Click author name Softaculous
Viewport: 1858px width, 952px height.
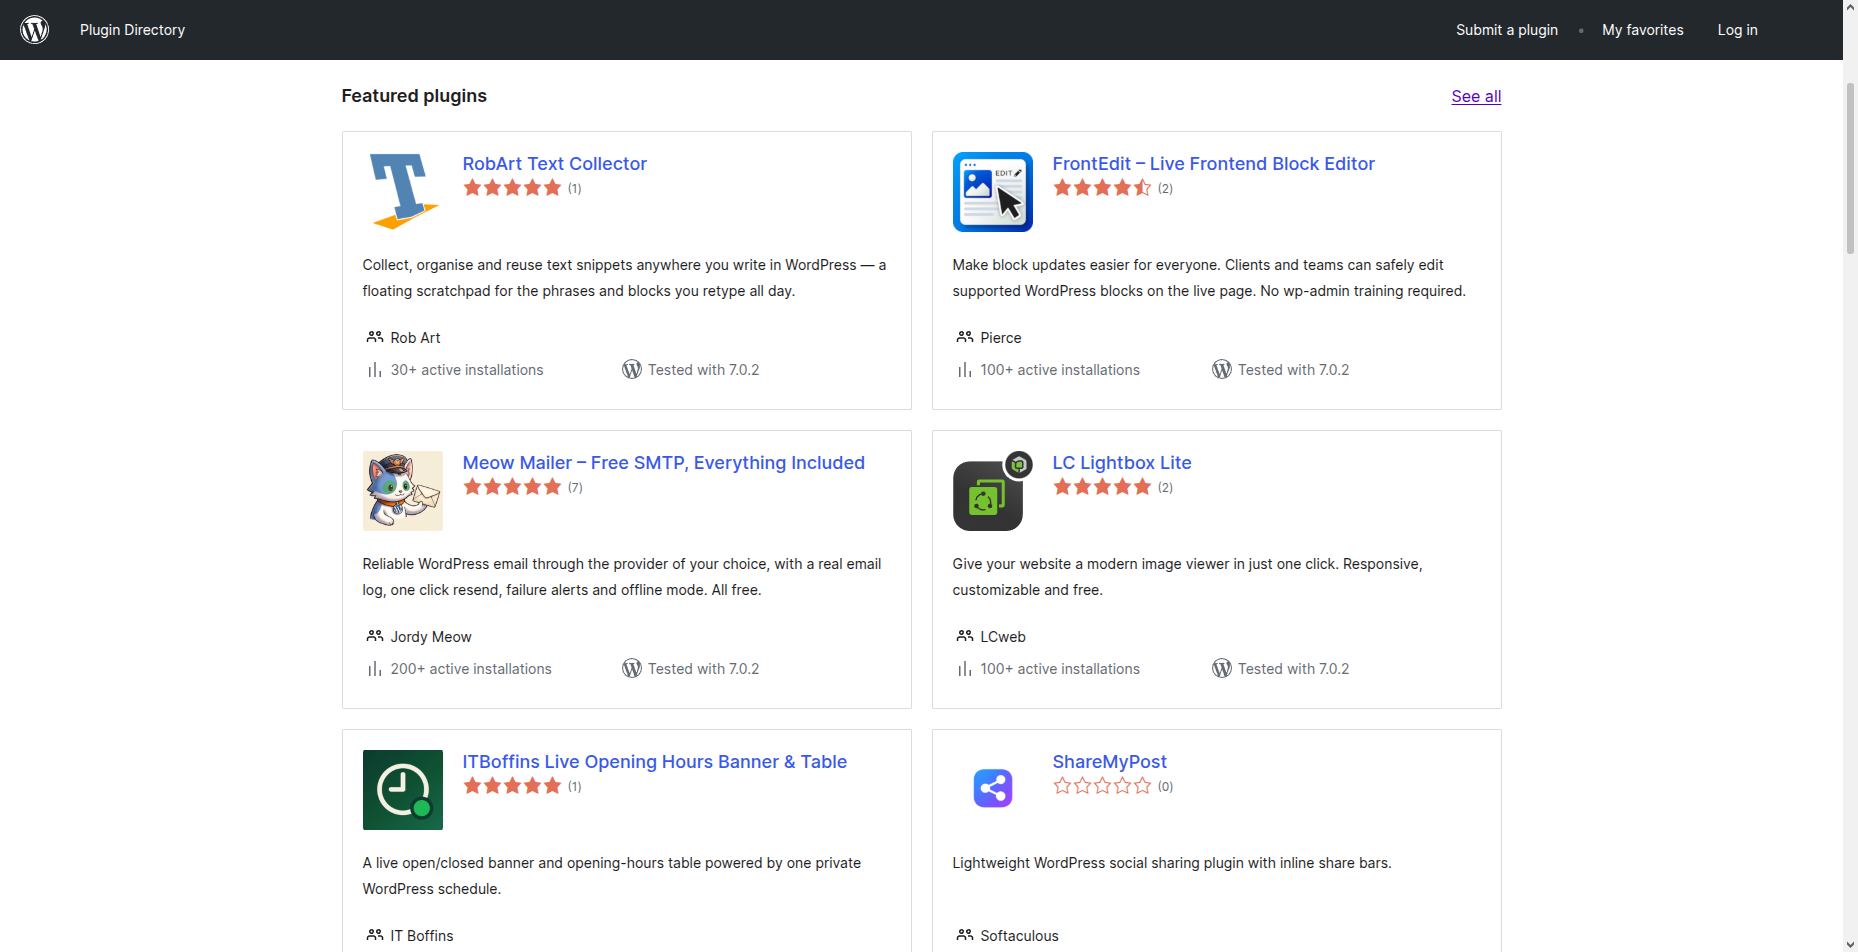tap(1019, 936)
